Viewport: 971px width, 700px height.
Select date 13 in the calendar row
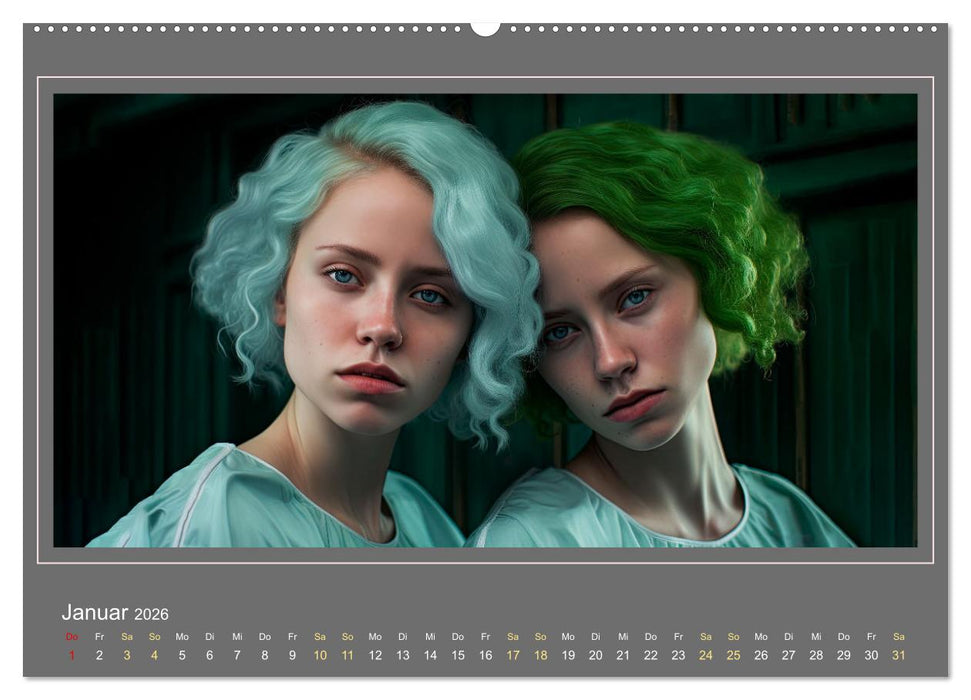[x=402, y=655]
